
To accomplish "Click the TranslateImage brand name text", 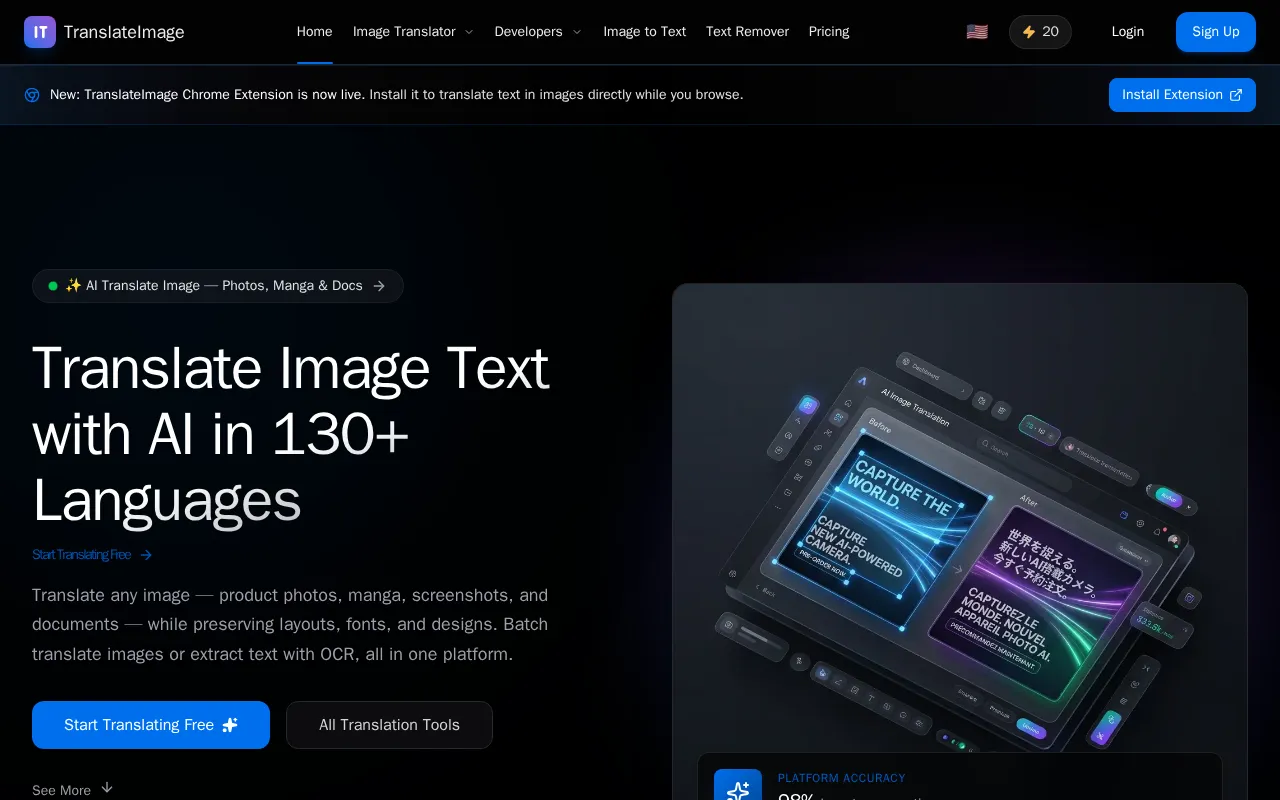I will pyautogui.click(x=124, y=32).
